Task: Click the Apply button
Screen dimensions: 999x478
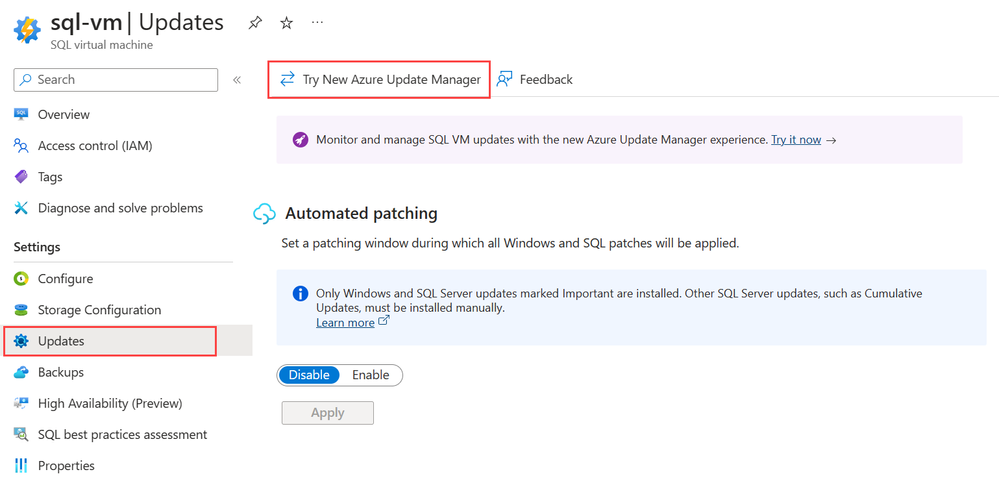Action: (327, 413)
